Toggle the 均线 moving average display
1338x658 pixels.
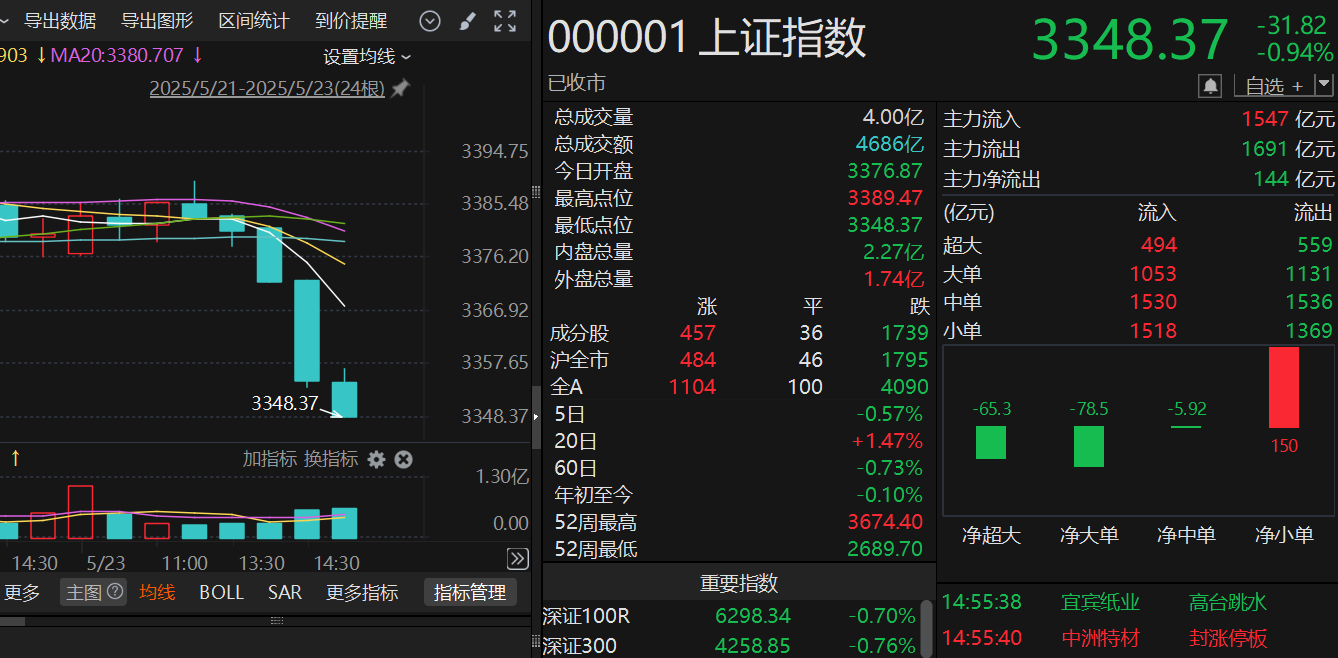point(157,592)
